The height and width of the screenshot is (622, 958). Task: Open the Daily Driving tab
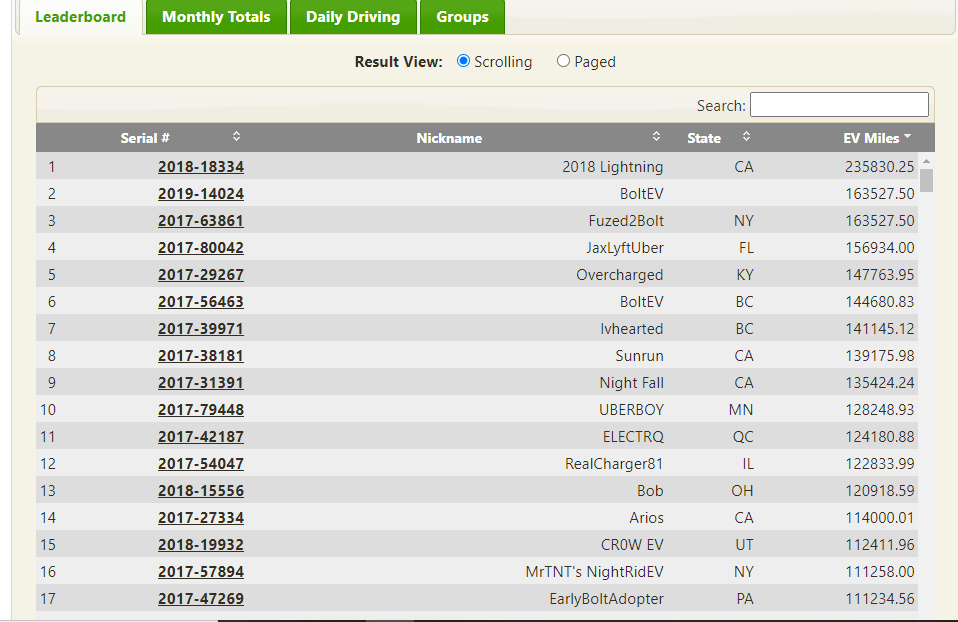pyautogui.click(x=353, y=17)
